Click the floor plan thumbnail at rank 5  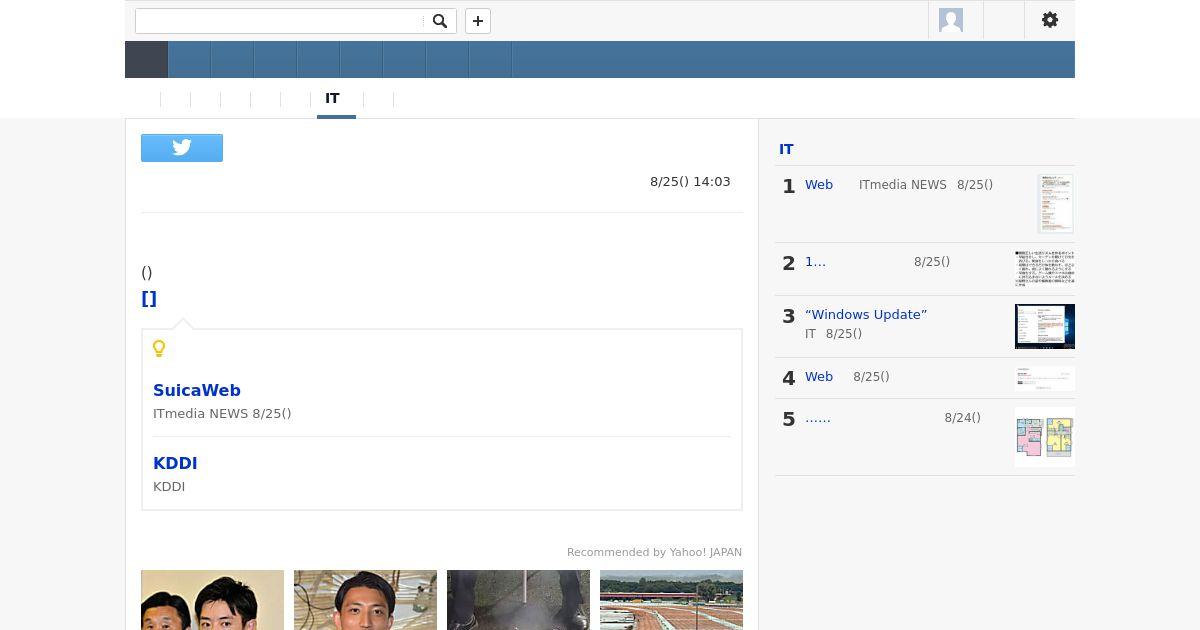tap(1045, 437)
